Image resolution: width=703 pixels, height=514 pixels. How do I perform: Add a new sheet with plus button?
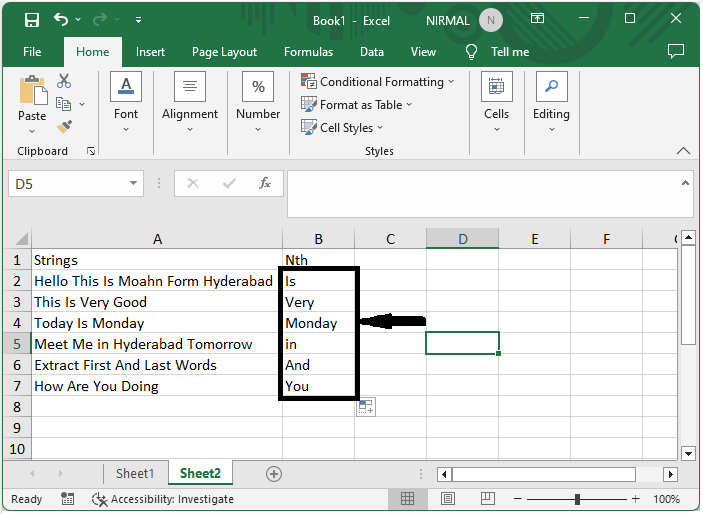click(x=274, y=474)
